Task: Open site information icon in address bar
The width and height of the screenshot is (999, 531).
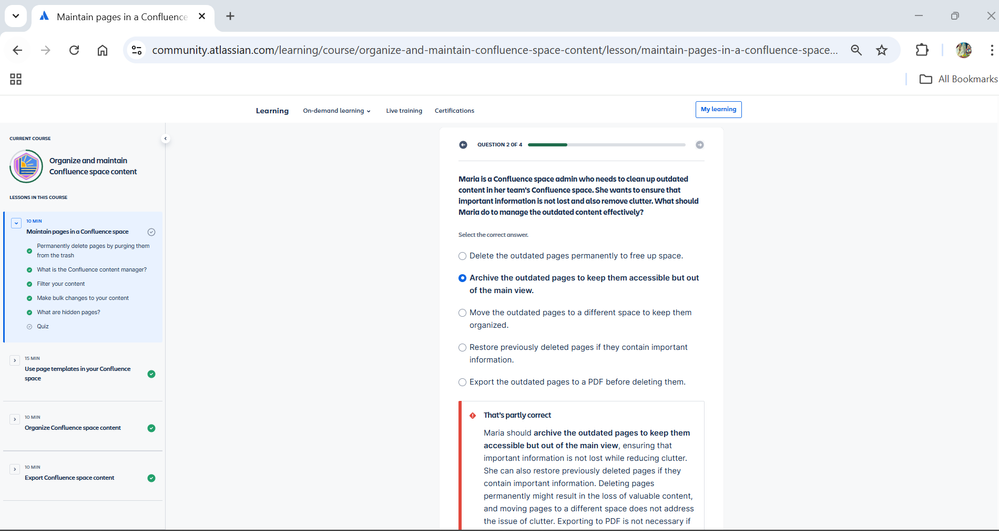Action: tap(136, 50)
